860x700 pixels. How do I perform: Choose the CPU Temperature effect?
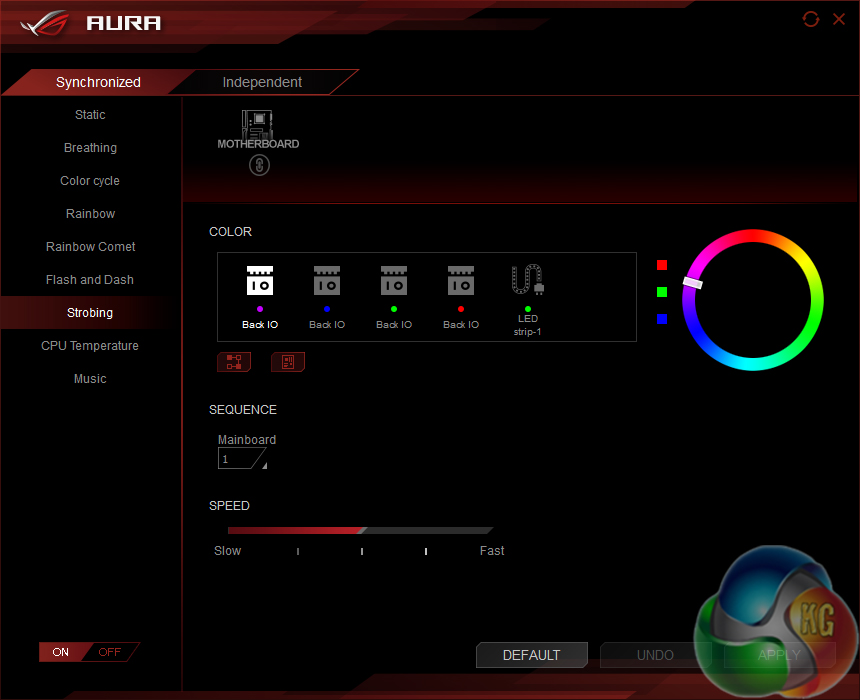(90, 346)
